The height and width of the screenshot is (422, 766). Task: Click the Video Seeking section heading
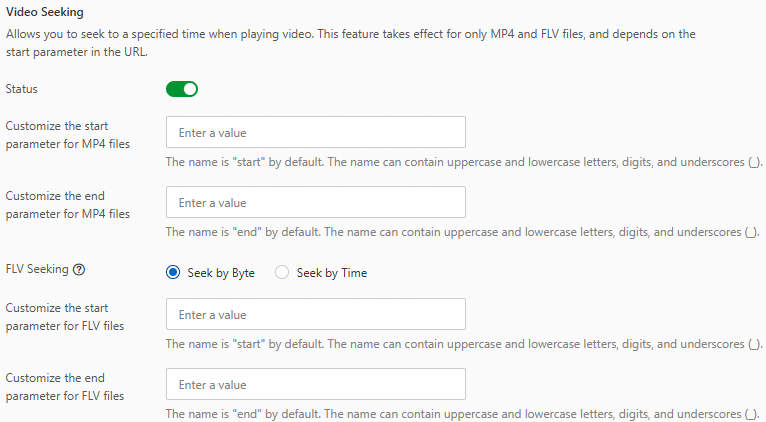point(45,12)
